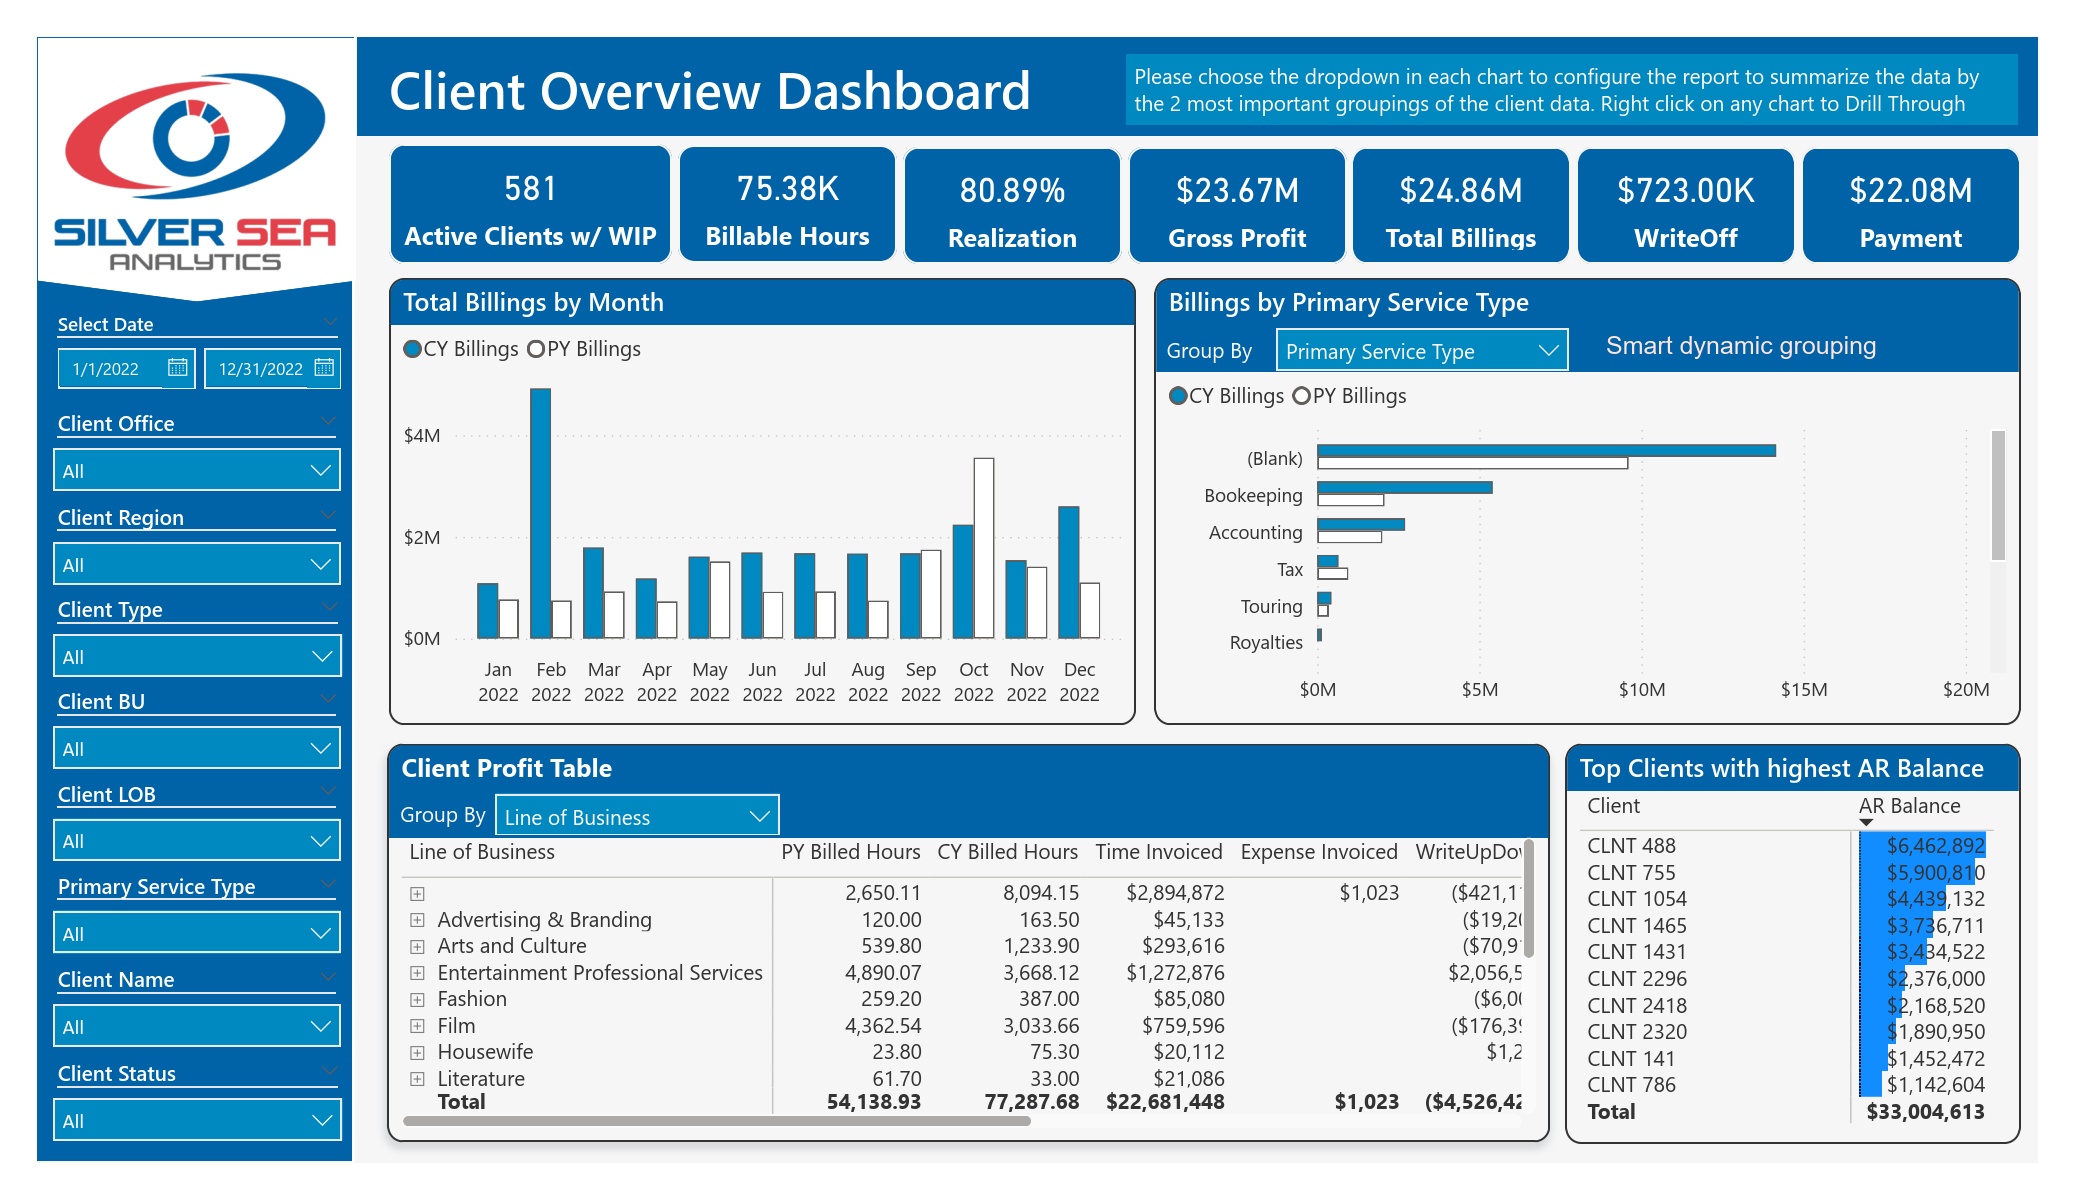Toggle CY Billings legend in monthly chart
The image size is (2075, 1200).
(x=461, y=349)
